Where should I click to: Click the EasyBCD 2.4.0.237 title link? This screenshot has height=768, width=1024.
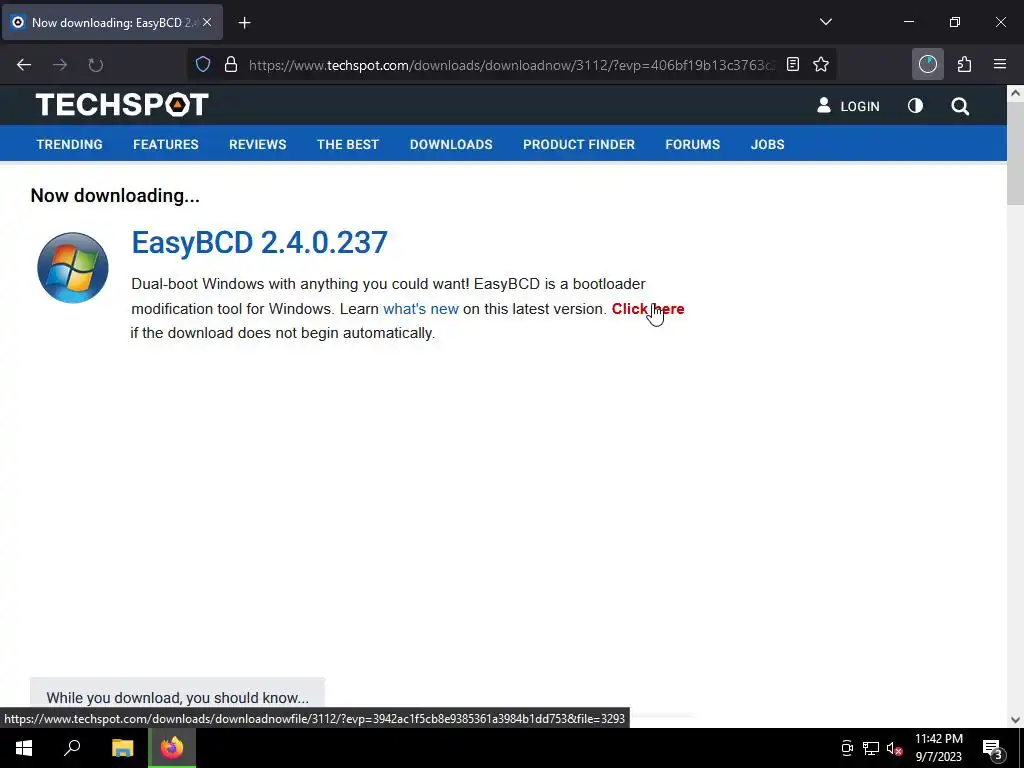coord(259,242)
